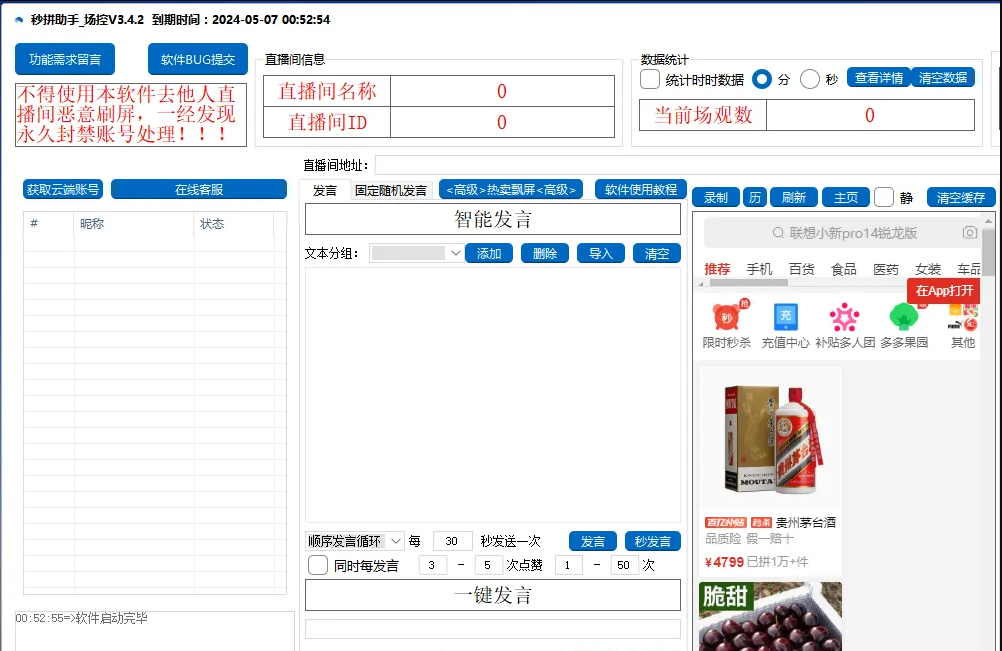Enable the 统计时时数据 checkbox

point(650,79)
